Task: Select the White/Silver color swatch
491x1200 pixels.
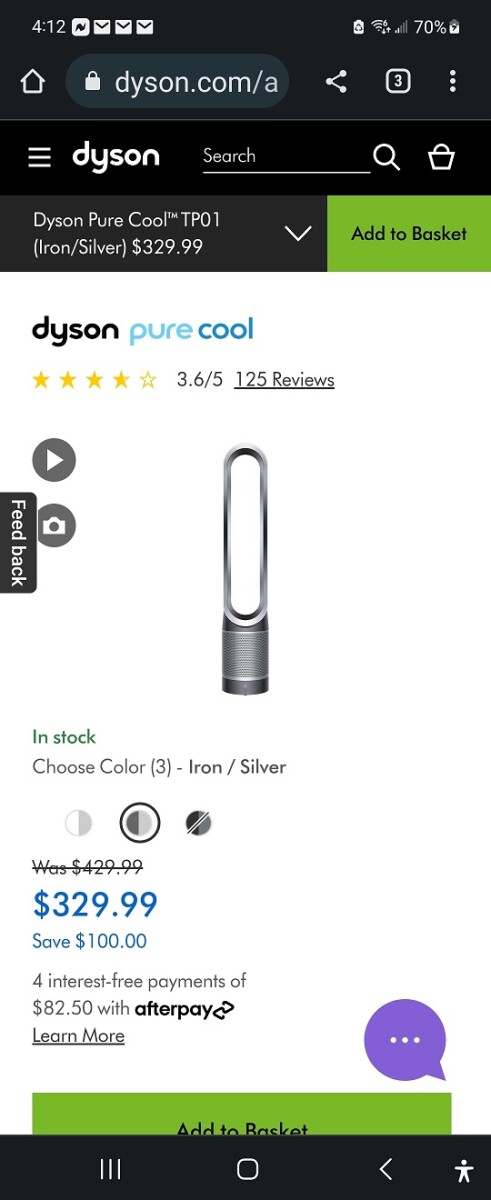Action: (78, 823)
